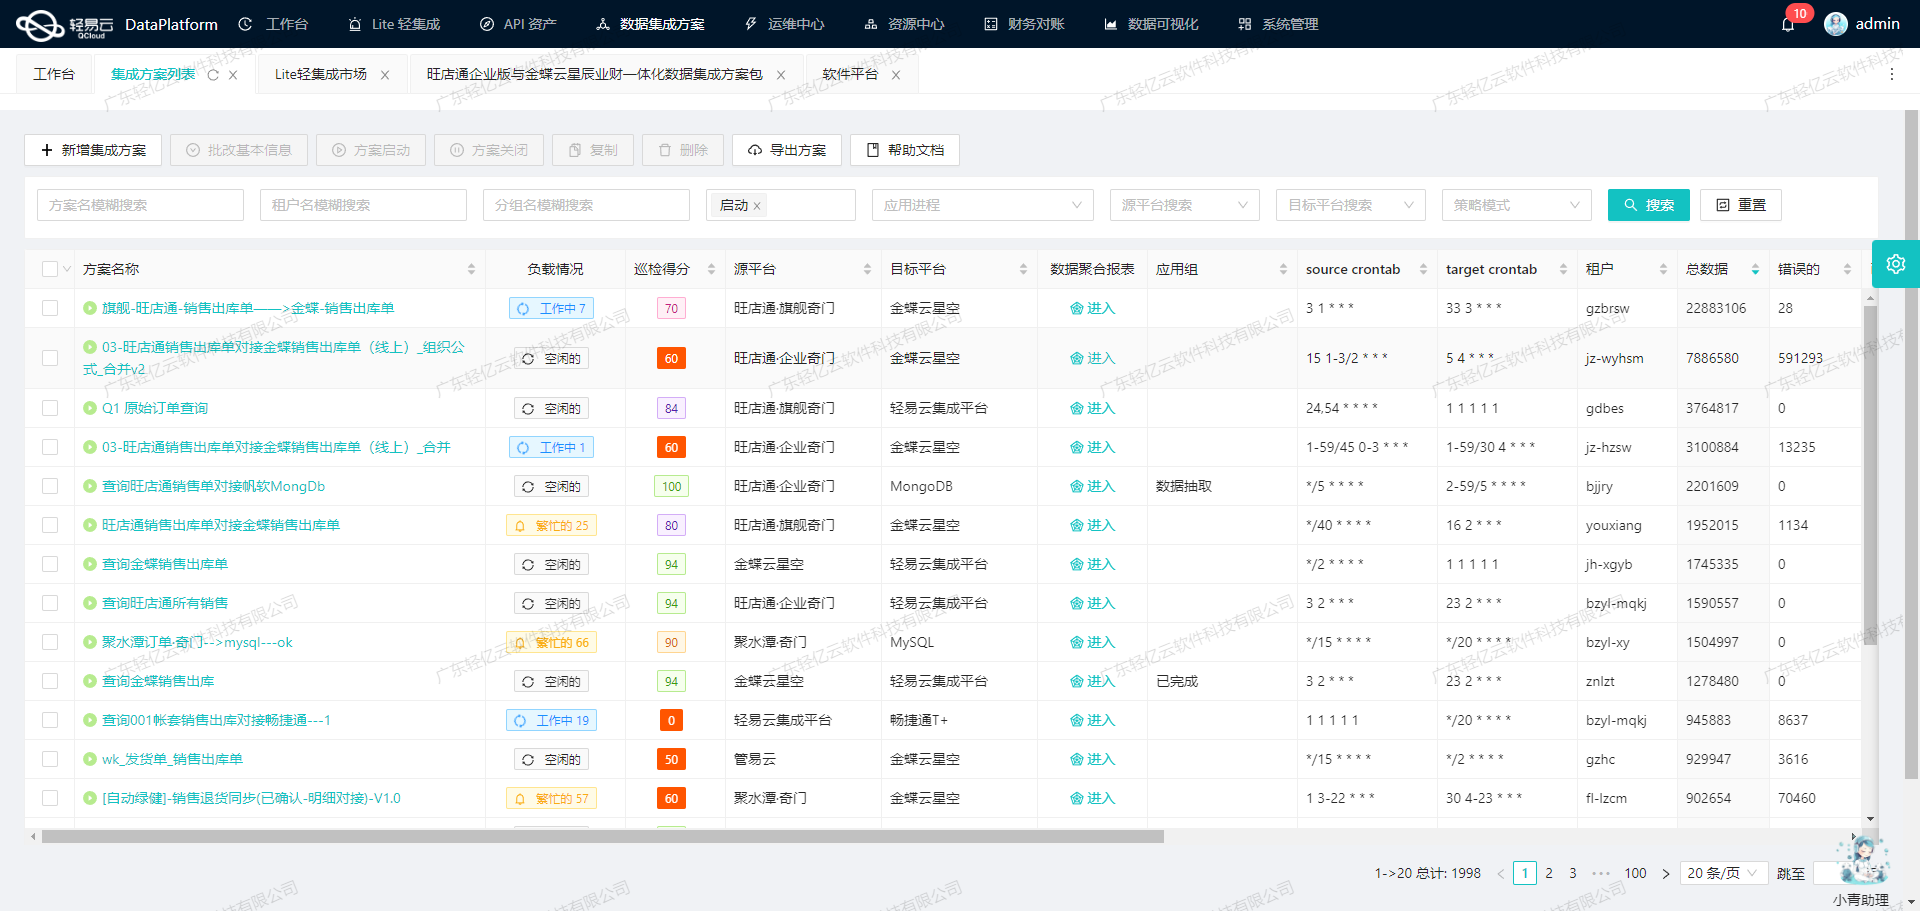Open 进入 report for the MongoDB row
Image resolution: width=1920 pixels, height=911 pixels.
1094,486
